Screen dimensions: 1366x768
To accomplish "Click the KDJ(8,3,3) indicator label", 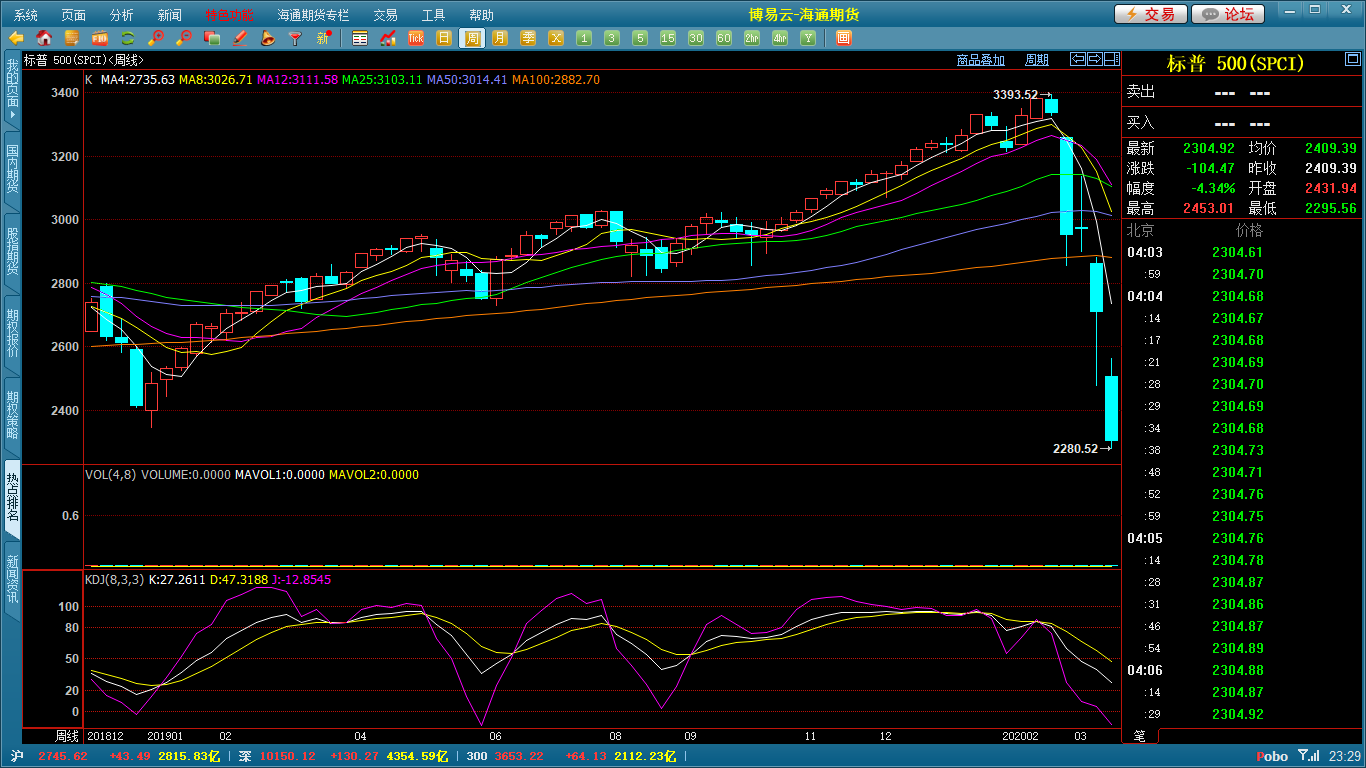I will [x=115, y=579].
